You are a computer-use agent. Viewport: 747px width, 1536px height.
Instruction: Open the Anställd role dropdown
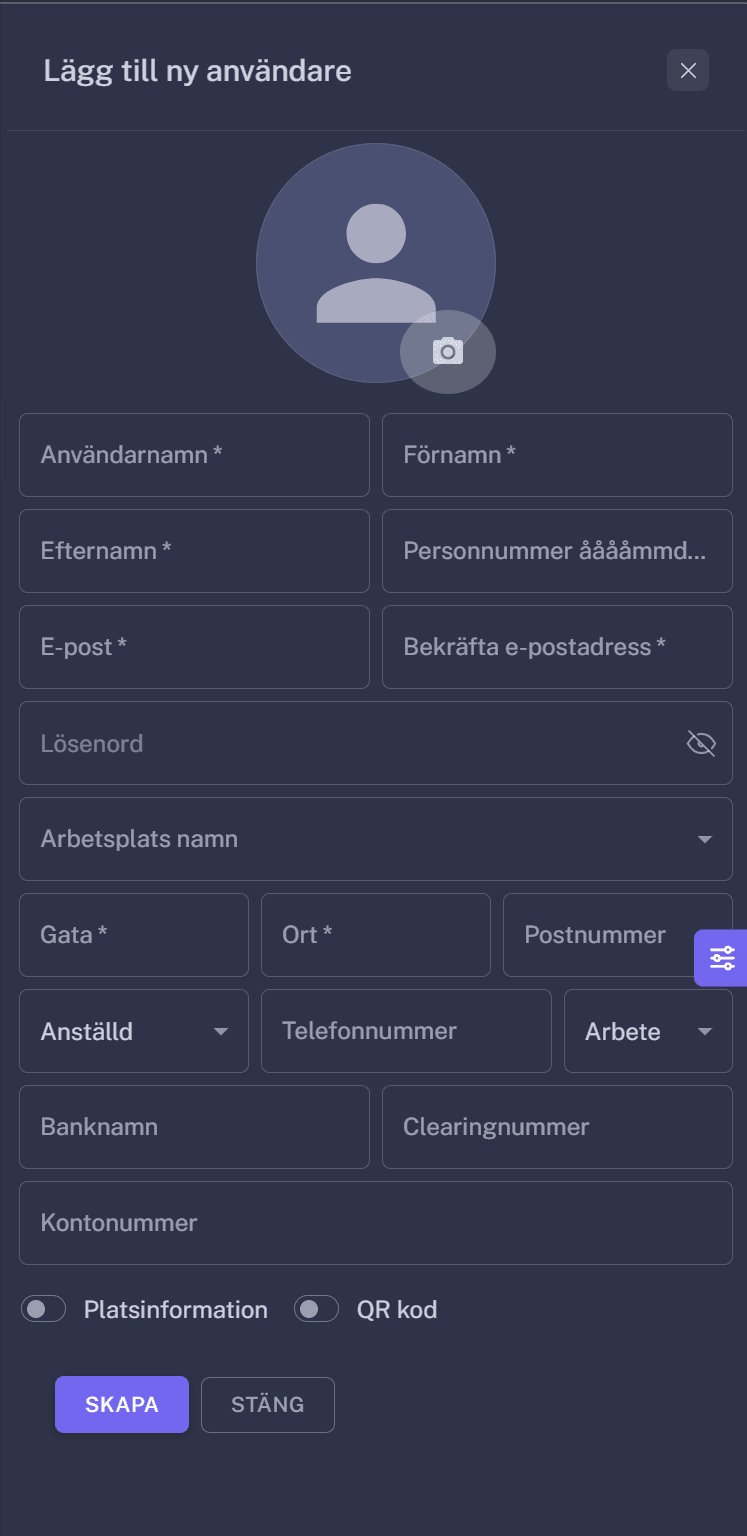point(221,1030)
